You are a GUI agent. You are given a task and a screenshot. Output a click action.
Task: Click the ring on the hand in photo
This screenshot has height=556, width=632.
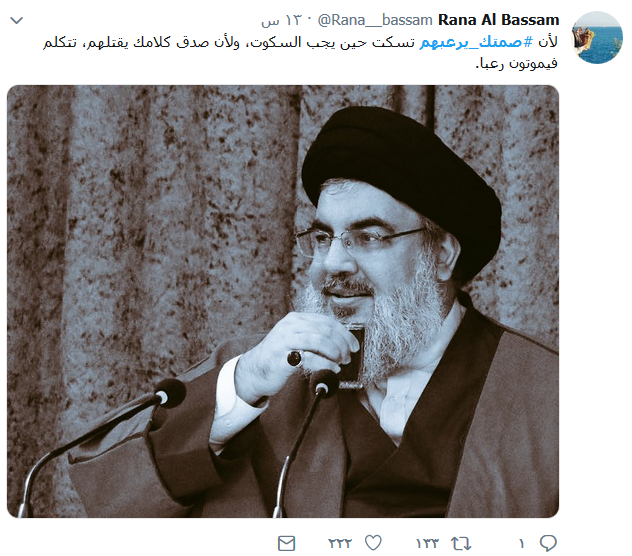click(x=295, y=358)
